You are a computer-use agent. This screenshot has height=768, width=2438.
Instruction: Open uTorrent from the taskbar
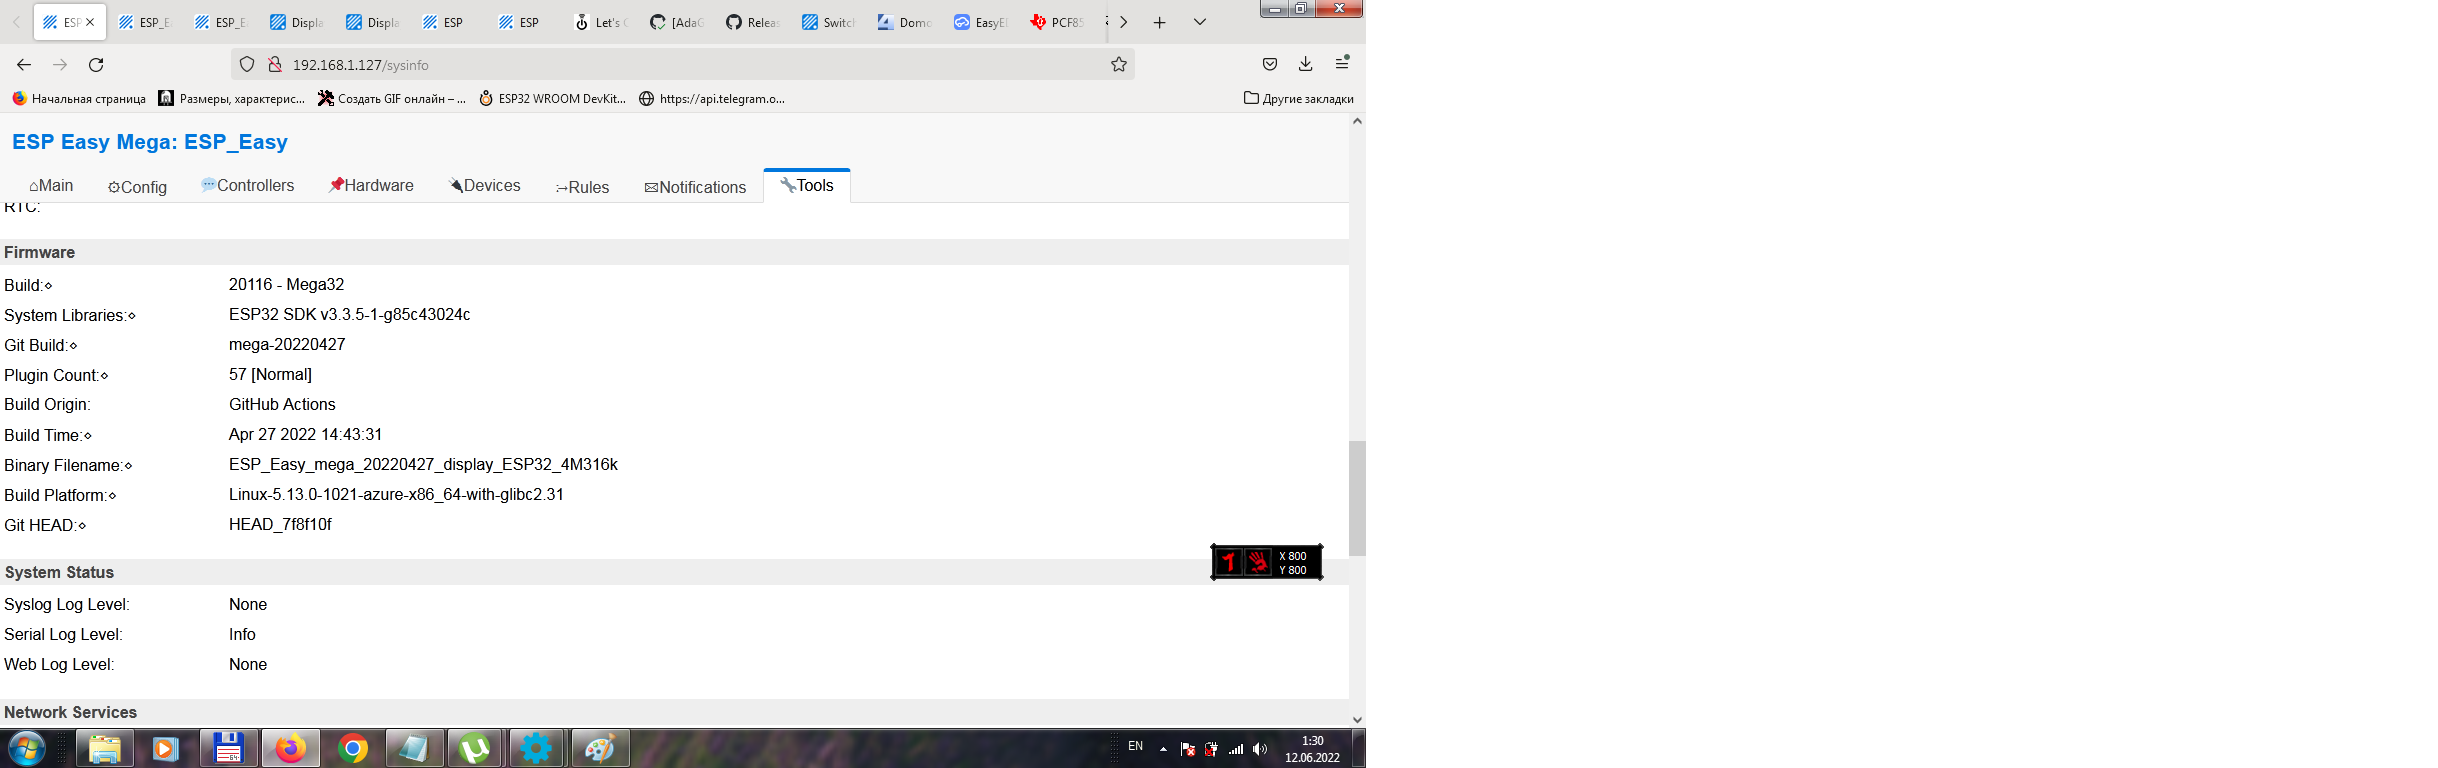tap(475, 748)
